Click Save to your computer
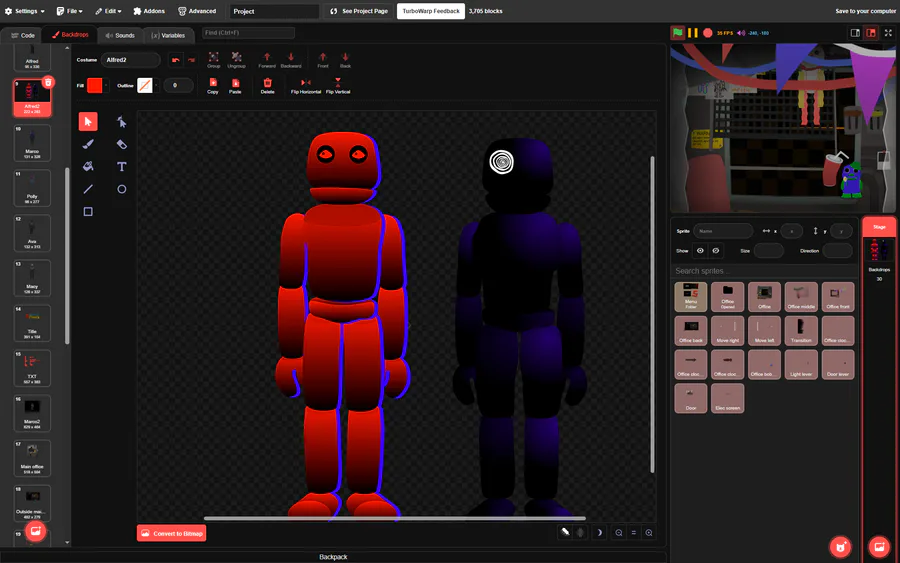The width and height of the screenshot is (900, 563). click(866, 11)
